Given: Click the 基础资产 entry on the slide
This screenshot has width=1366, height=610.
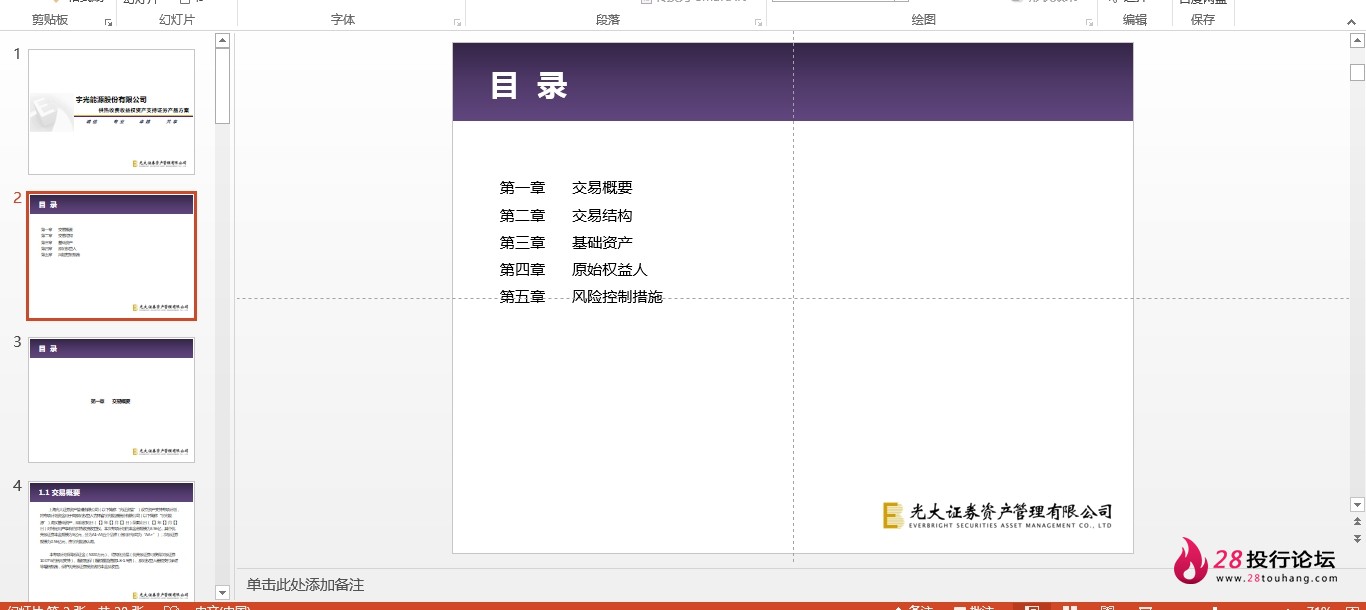Looking at the screenshot, I should pyautogui.click(x=602, y=243).
